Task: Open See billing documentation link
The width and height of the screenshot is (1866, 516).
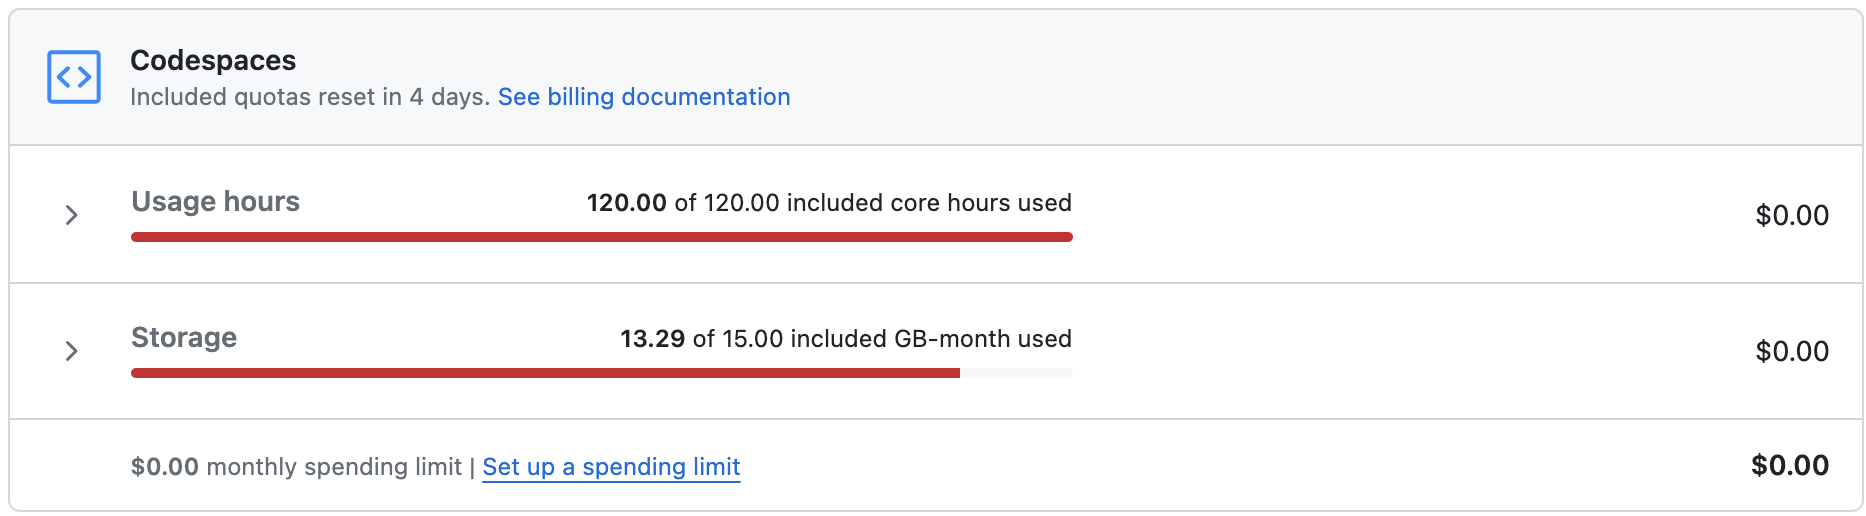Action: (644, 97)
